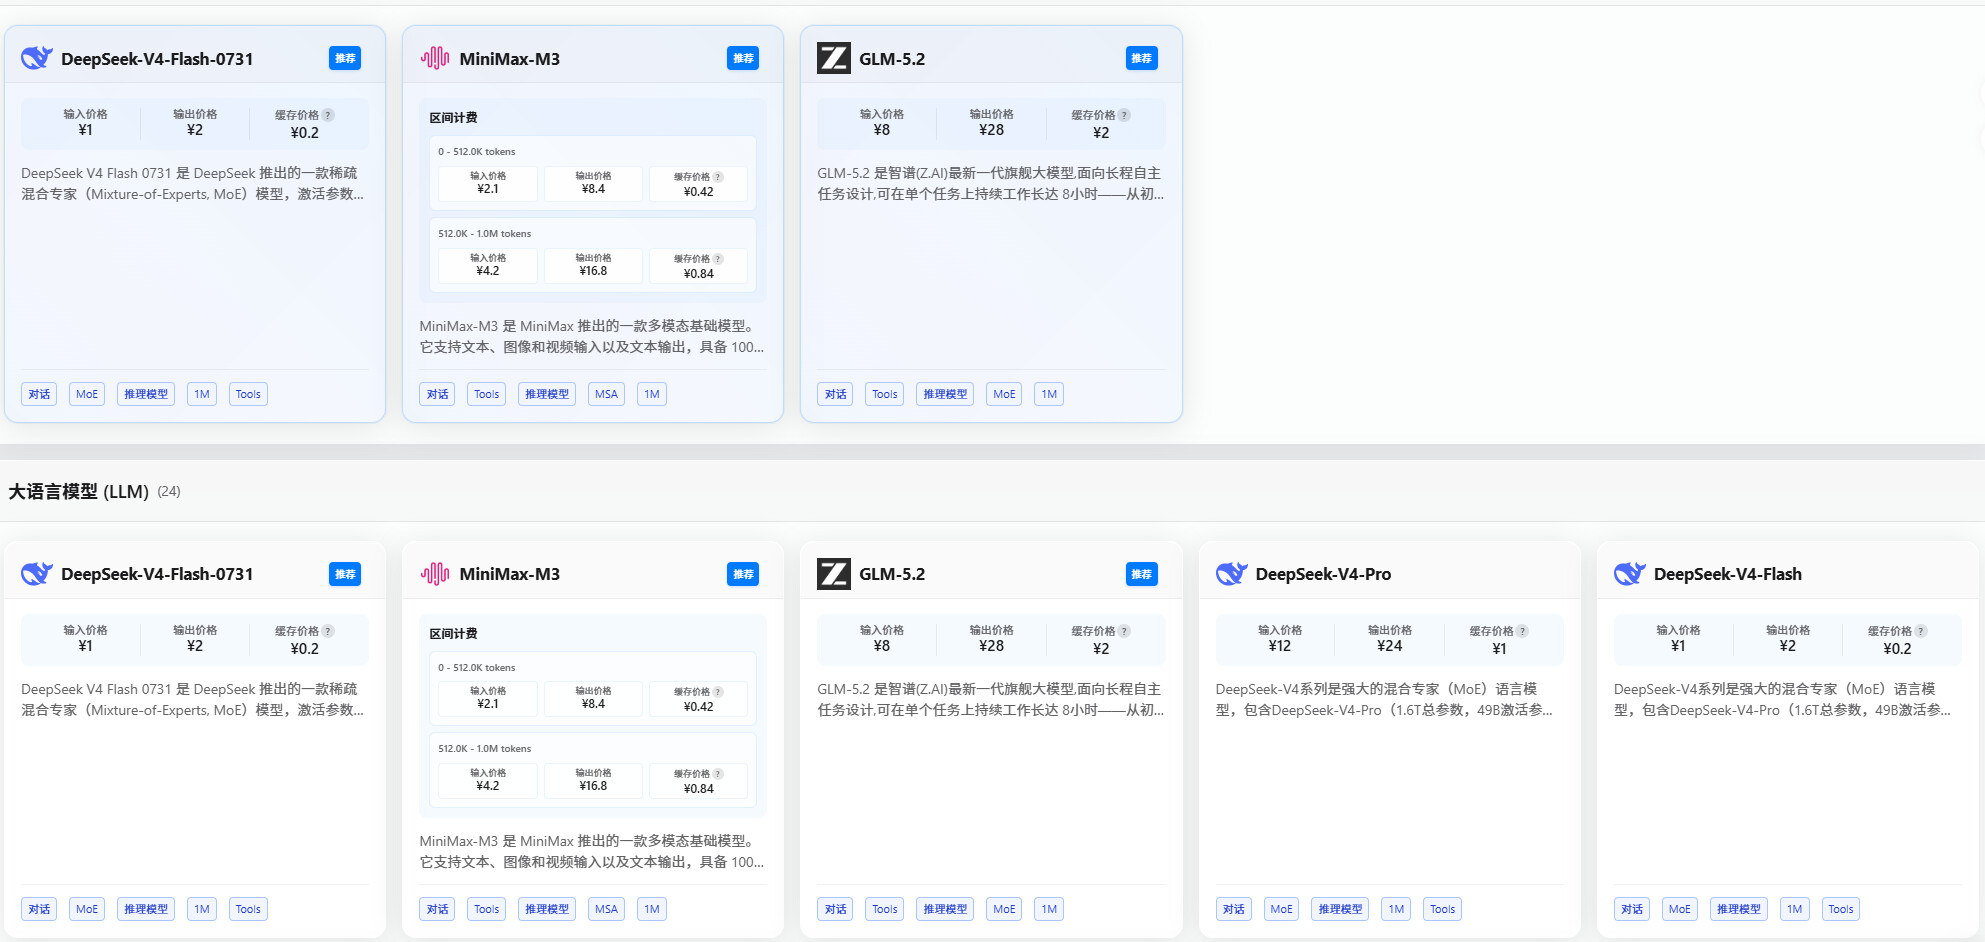This screenshot has width=1985, height=942.
Task: Click the '0 - 512.0K tokens' label on top-row MiniMax-M3
Action: coord(477,152)
